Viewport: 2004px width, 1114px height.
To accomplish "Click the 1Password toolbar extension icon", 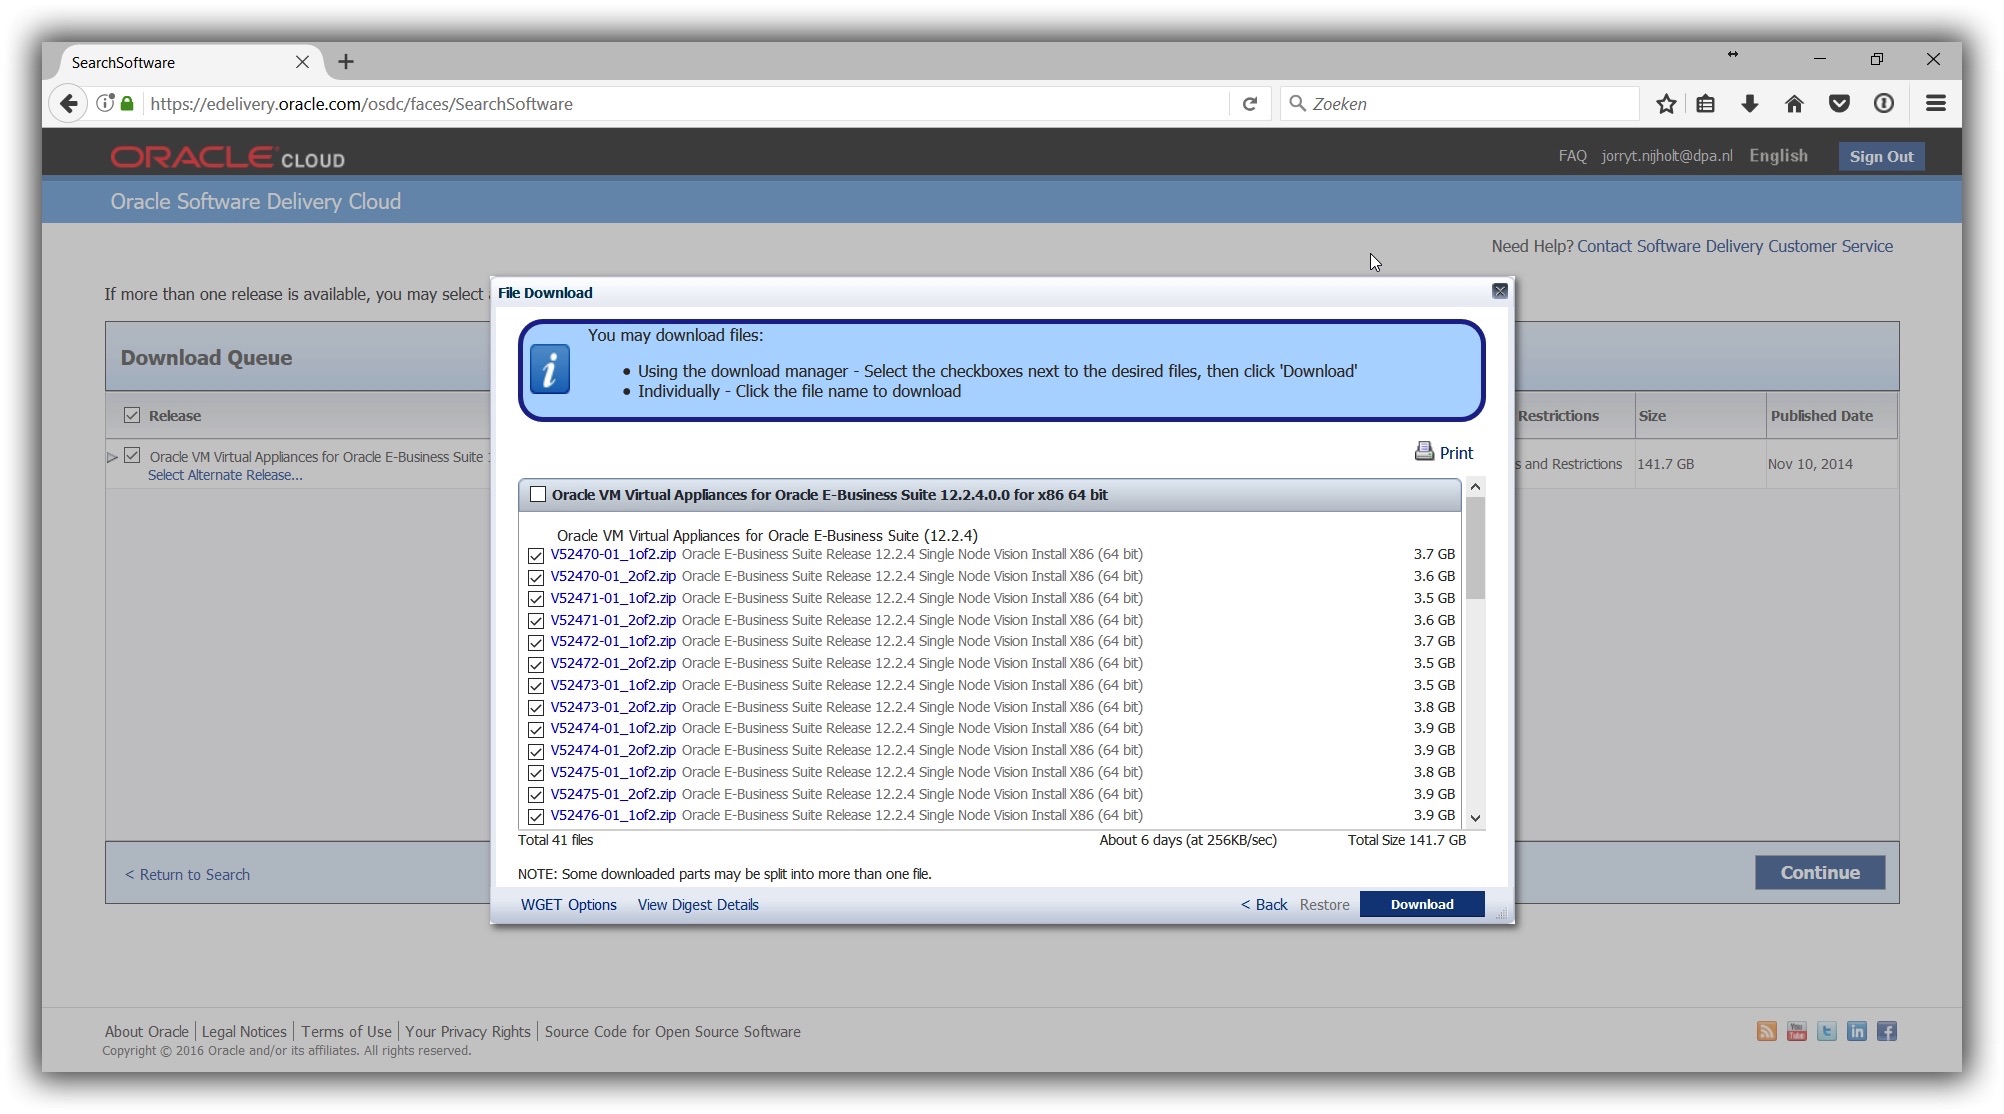I will tap(1884, 104).
